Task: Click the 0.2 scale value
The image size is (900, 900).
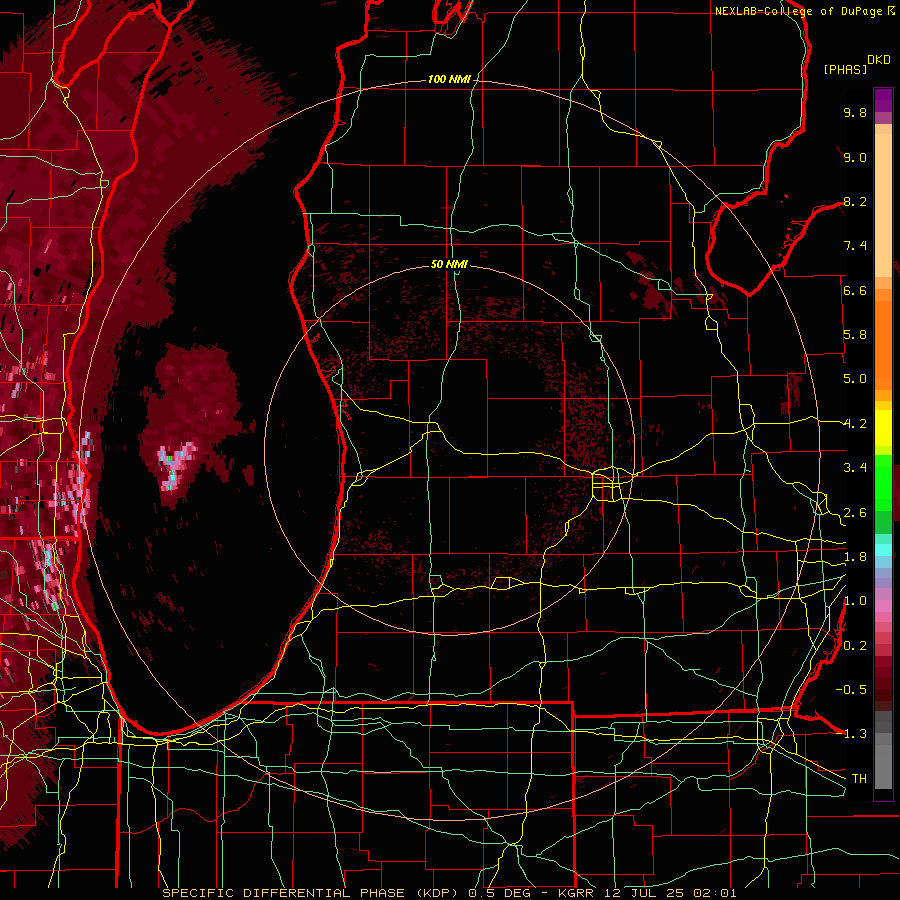Action: click(855, 646)
